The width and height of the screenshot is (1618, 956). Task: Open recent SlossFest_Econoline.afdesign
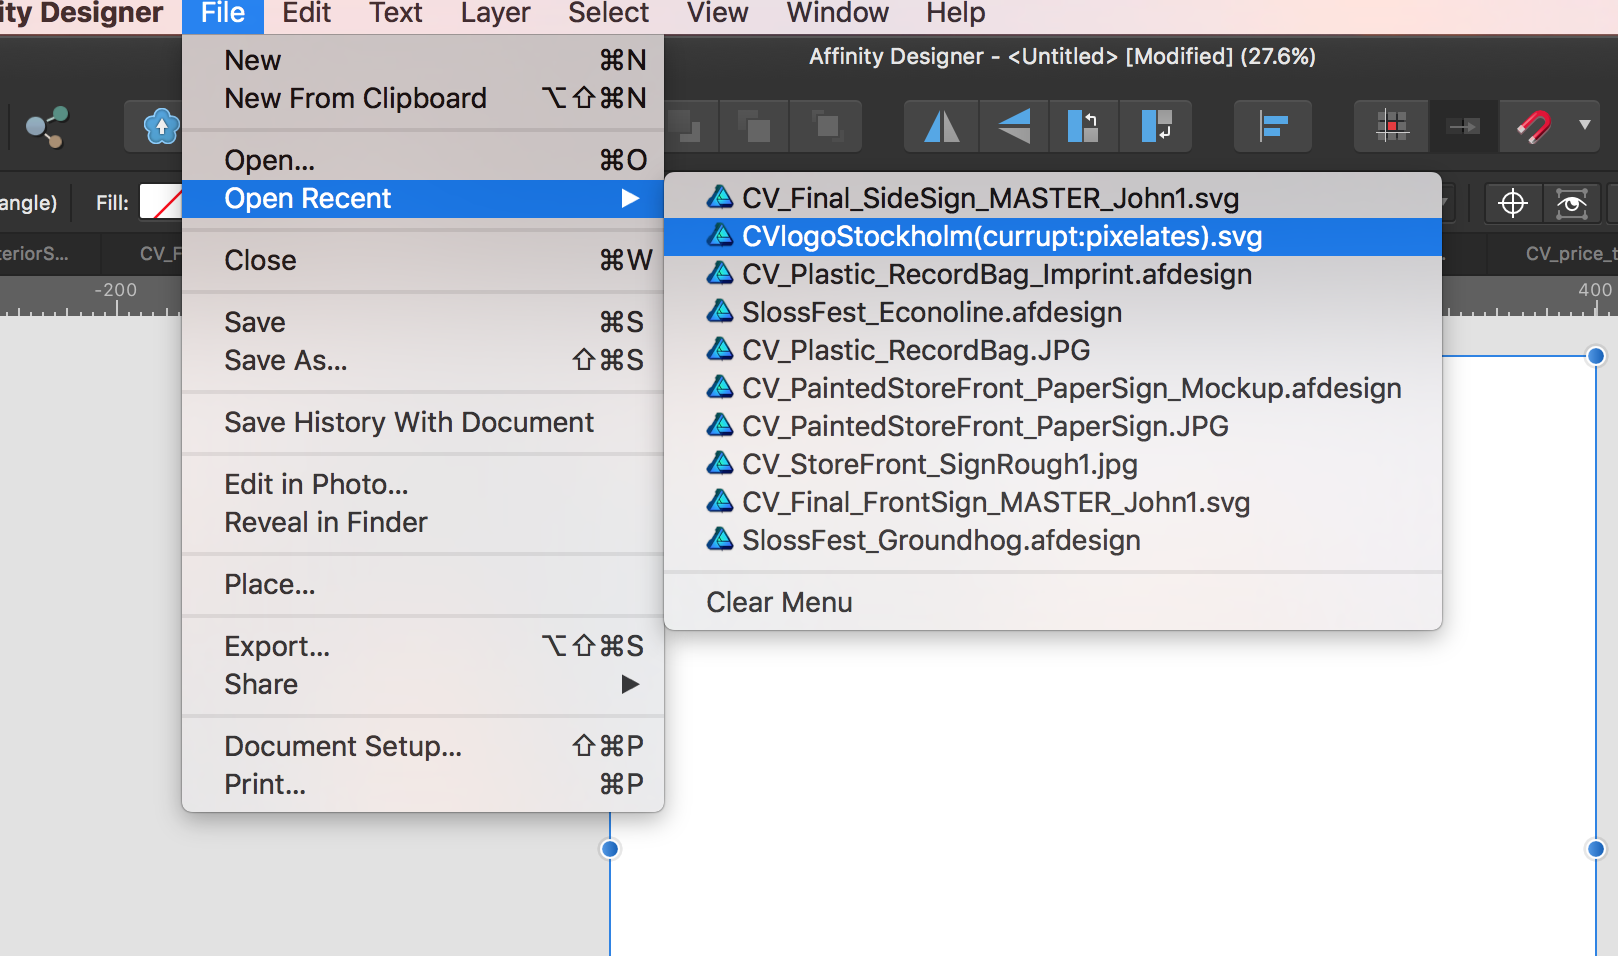[1053, 312]
